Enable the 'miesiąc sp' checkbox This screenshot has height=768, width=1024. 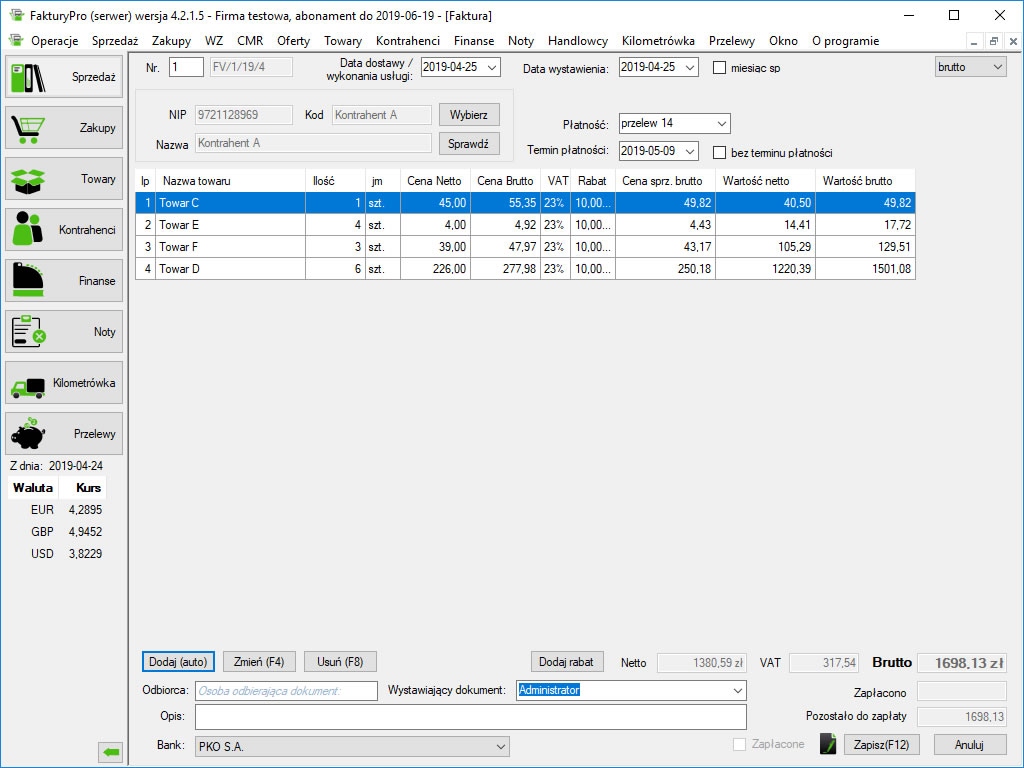(x=719, y=68)
